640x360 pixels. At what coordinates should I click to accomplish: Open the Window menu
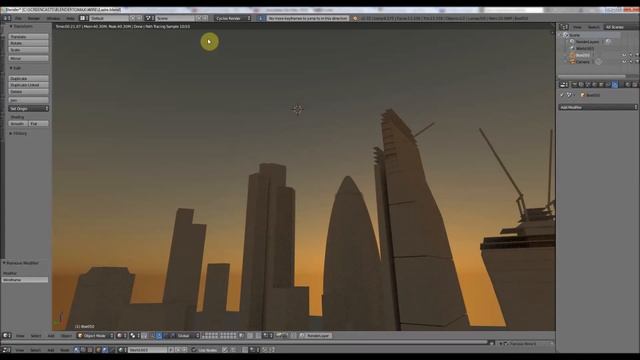(x=53, y=18)
